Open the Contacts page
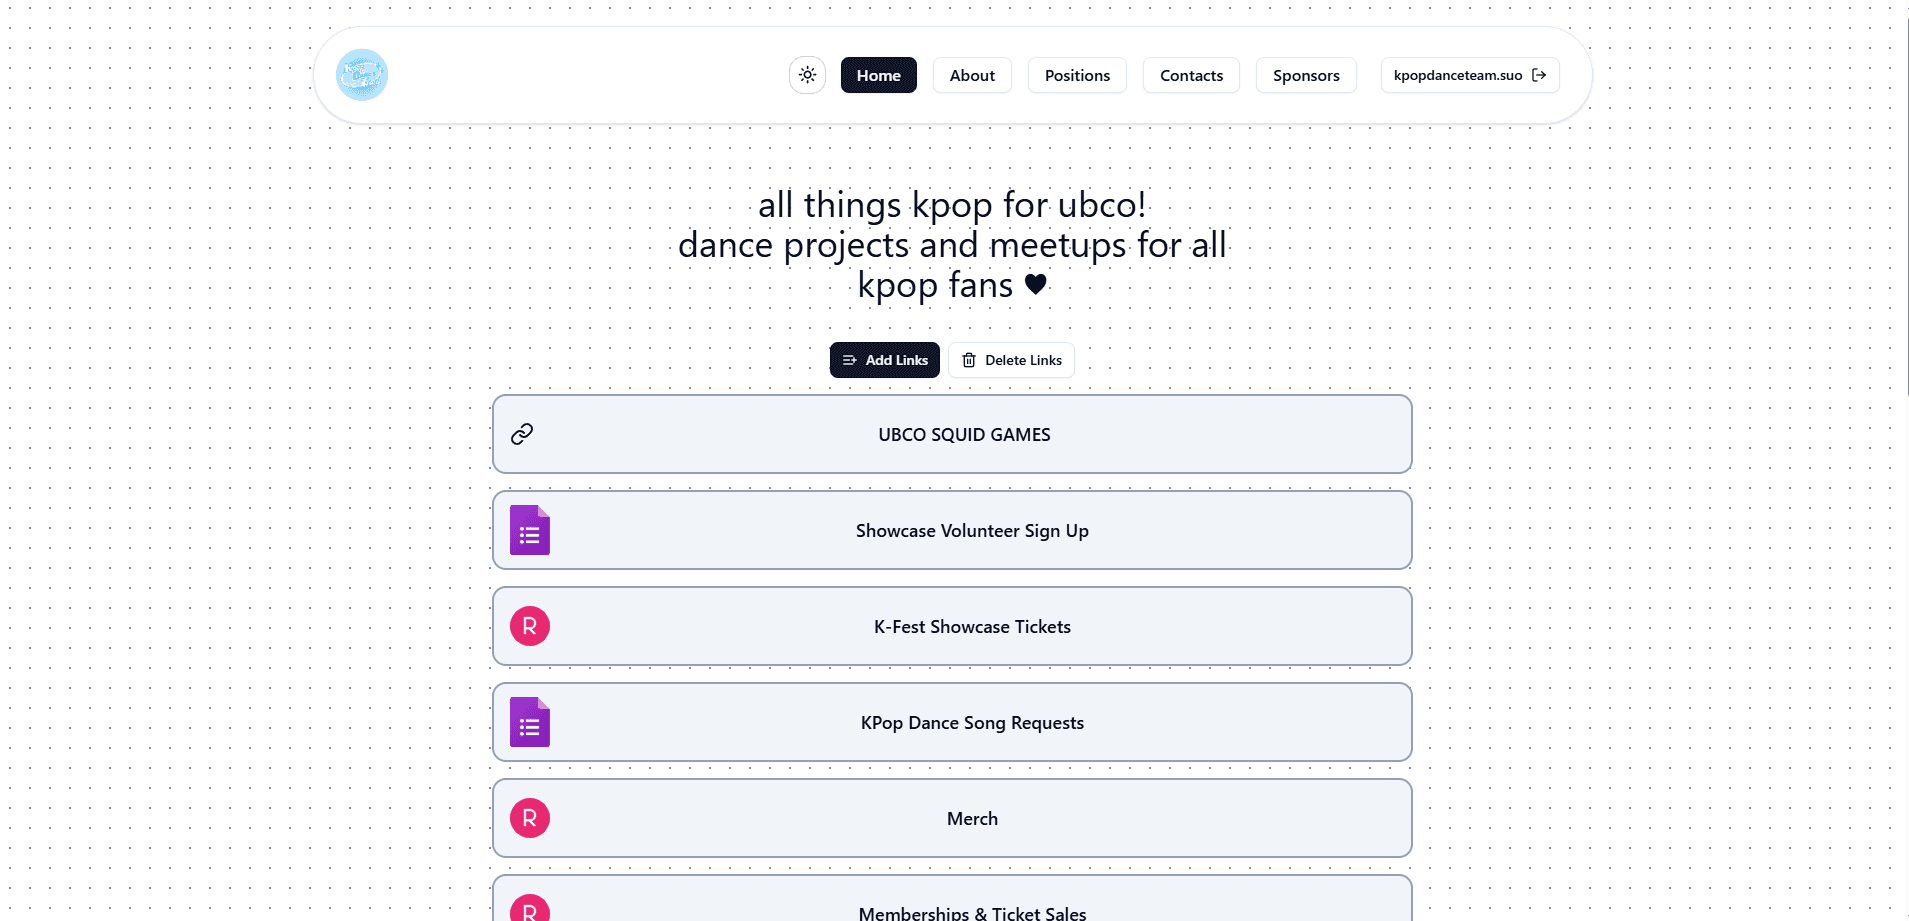This screenshot has width=1909, height=921. 1191,74
